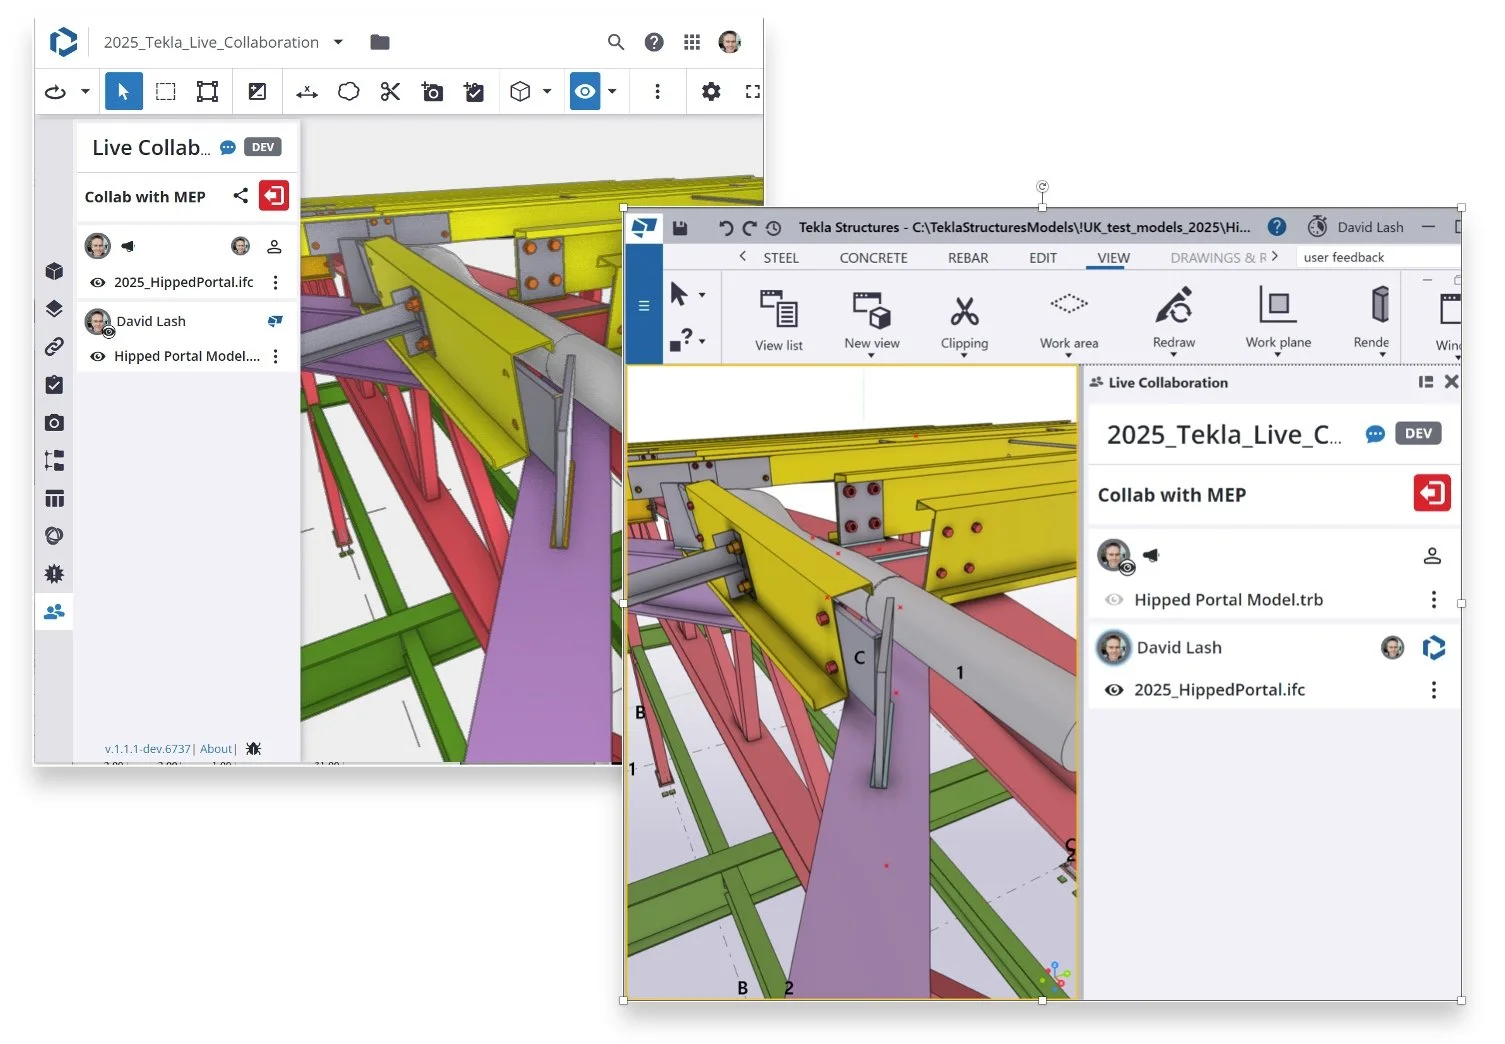Open the Models panel in left sidebar

point(54,271)
